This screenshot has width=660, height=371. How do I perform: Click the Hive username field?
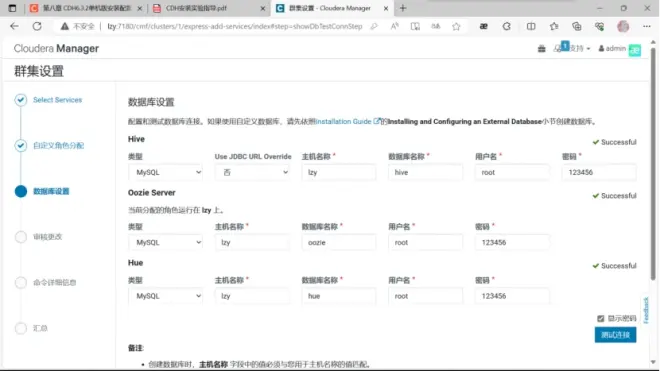pyautogui.click(x=512, y=172)
